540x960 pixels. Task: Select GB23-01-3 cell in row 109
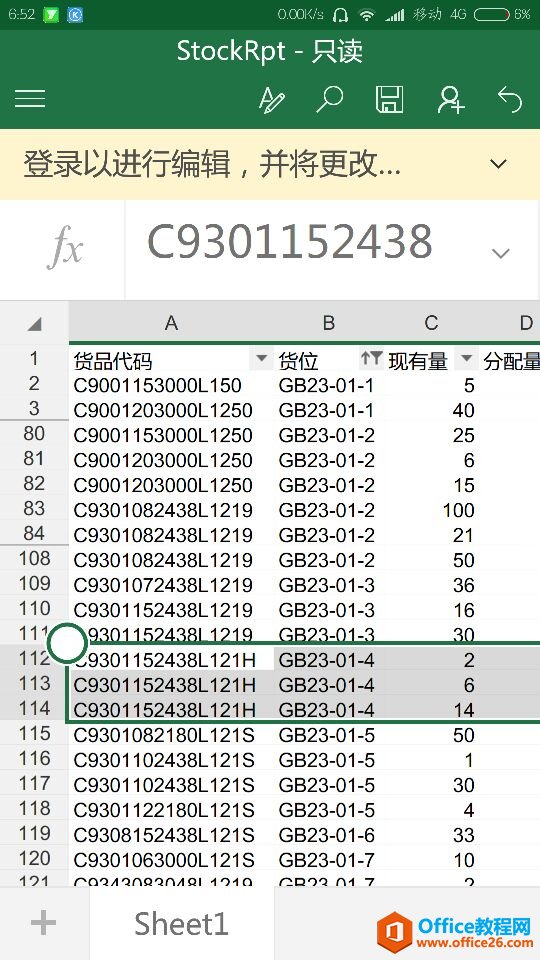[329, 586]
